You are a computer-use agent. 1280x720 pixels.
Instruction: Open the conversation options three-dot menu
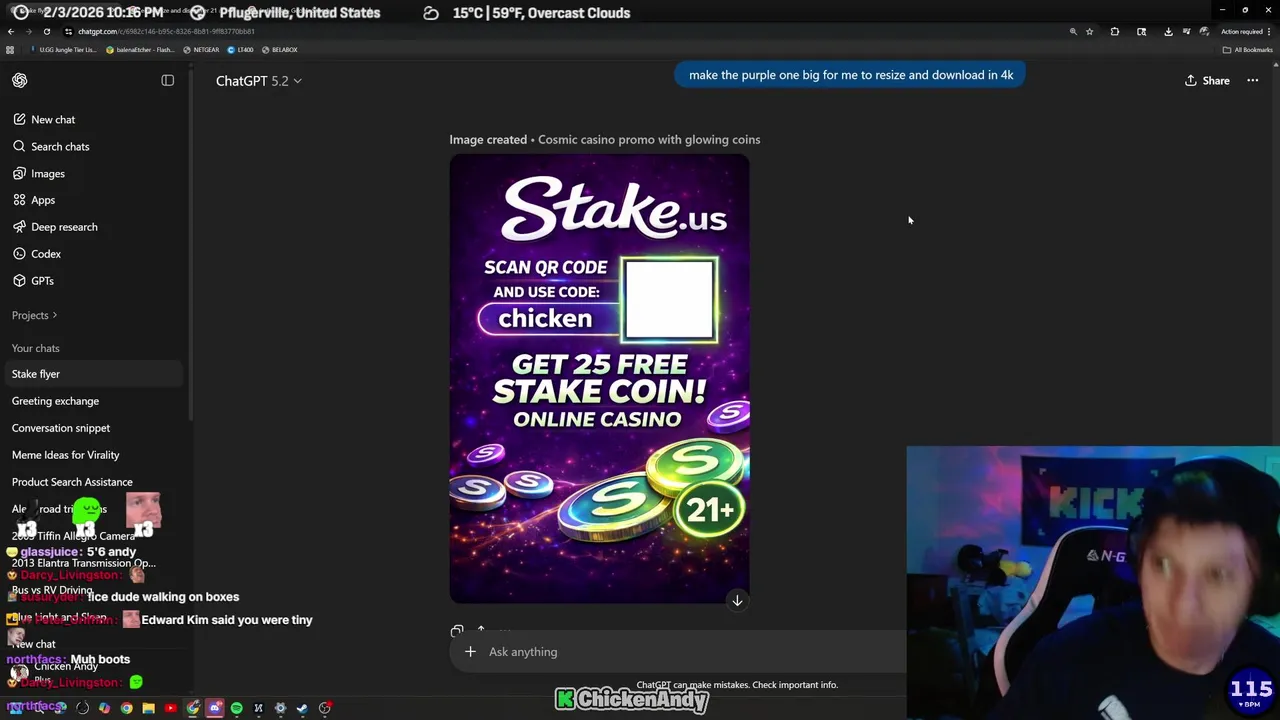point(1252,81)
